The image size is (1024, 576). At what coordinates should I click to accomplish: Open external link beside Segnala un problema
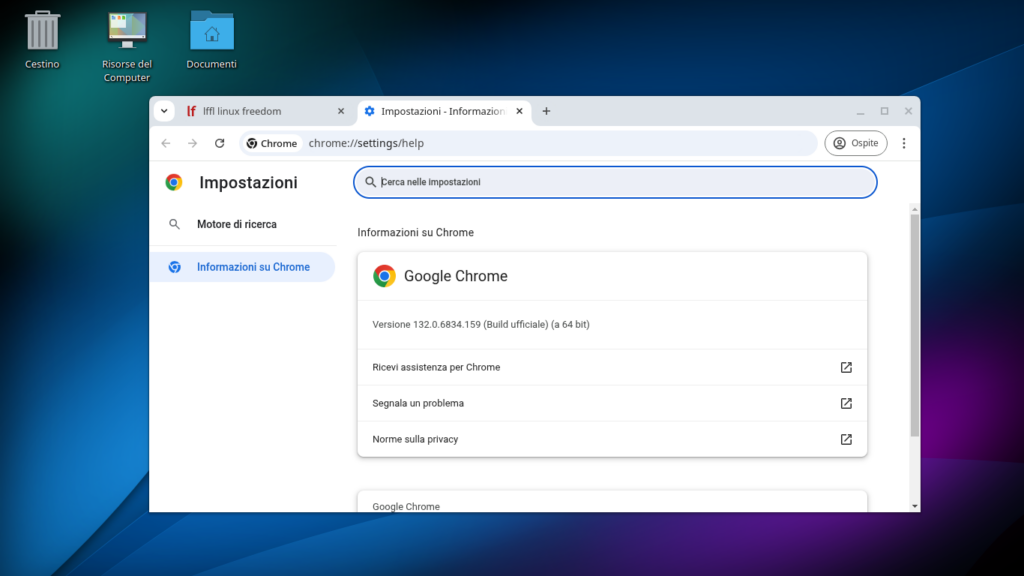(x=846, y=403)
